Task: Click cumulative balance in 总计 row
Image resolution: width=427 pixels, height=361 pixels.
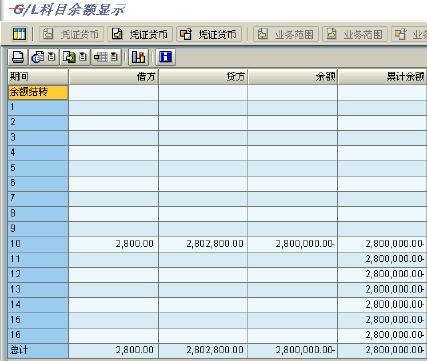Action: click(395, 350)
